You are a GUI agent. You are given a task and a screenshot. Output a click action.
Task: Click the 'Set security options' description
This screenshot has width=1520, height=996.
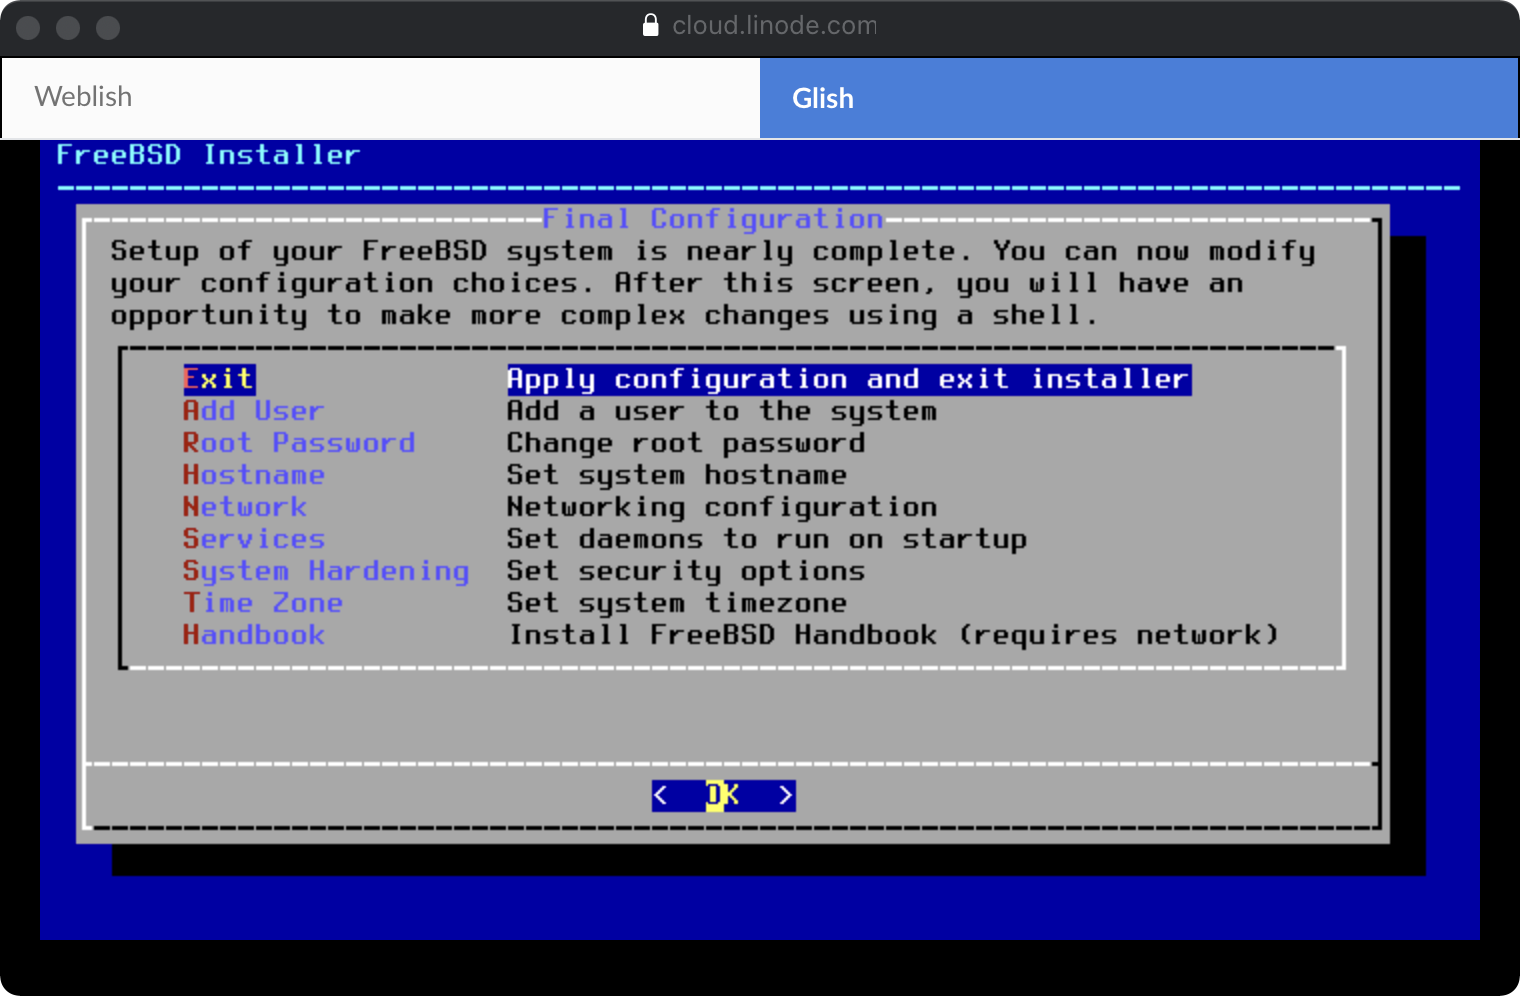tap(685, 571)
